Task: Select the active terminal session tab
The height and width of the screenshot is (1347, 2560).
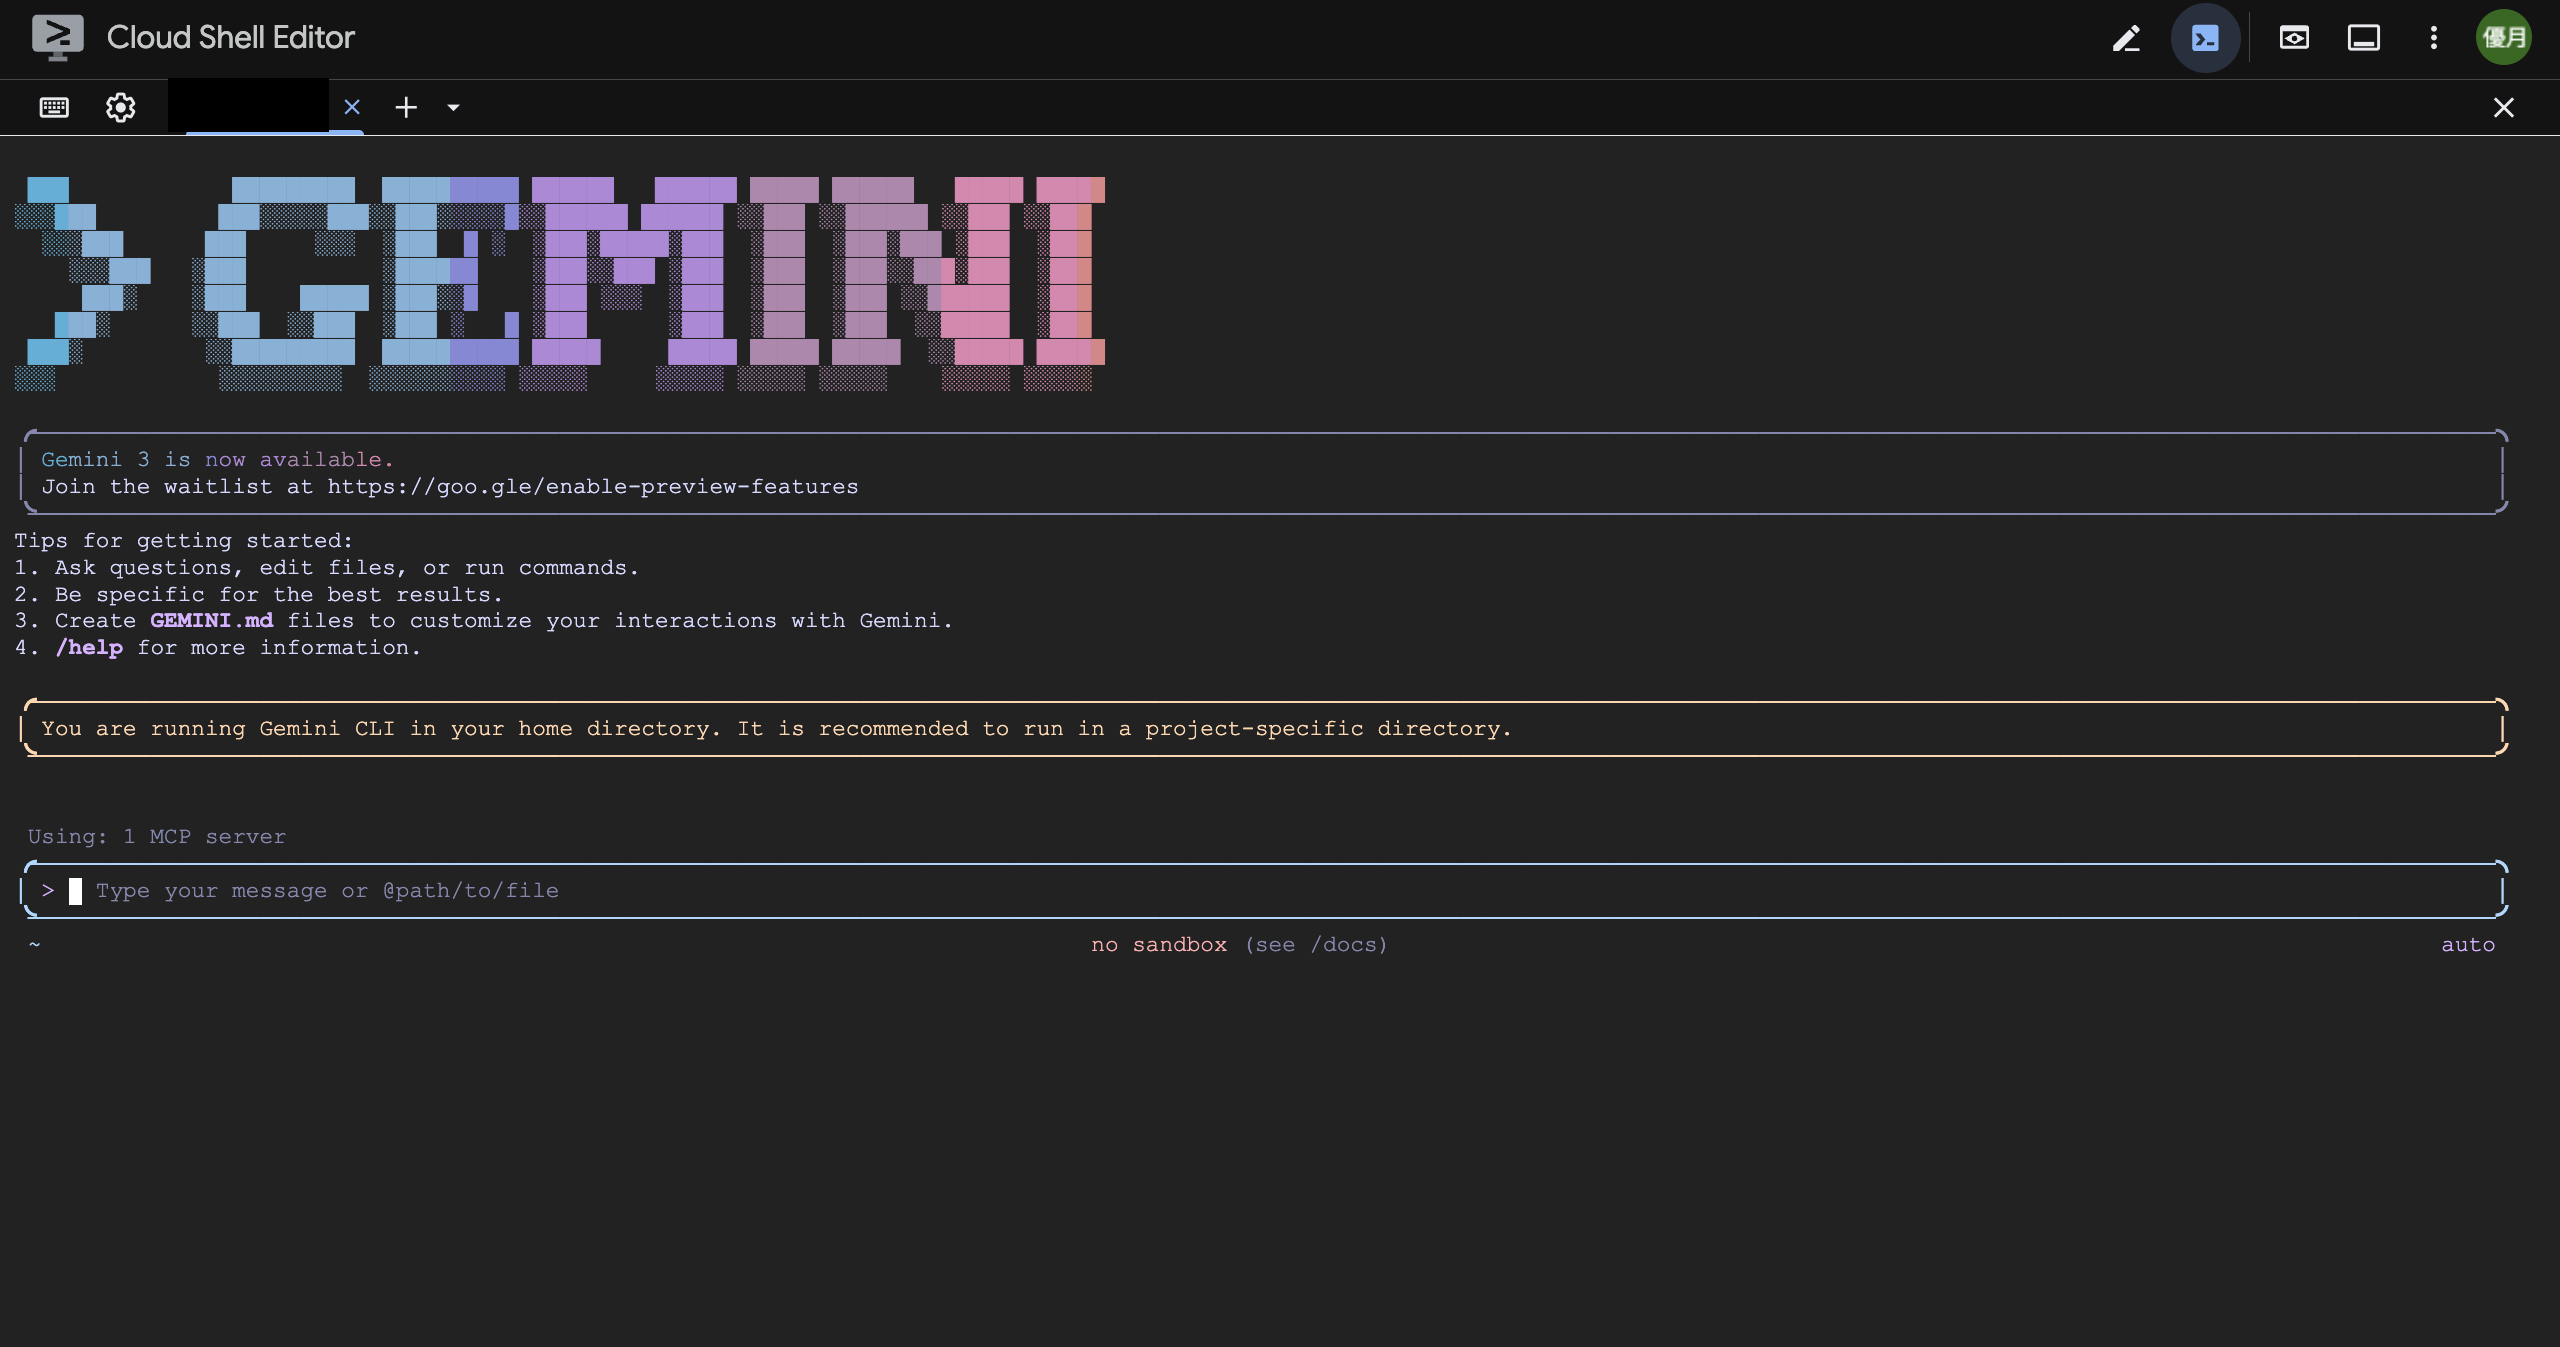Action: (x=248, y=107)
